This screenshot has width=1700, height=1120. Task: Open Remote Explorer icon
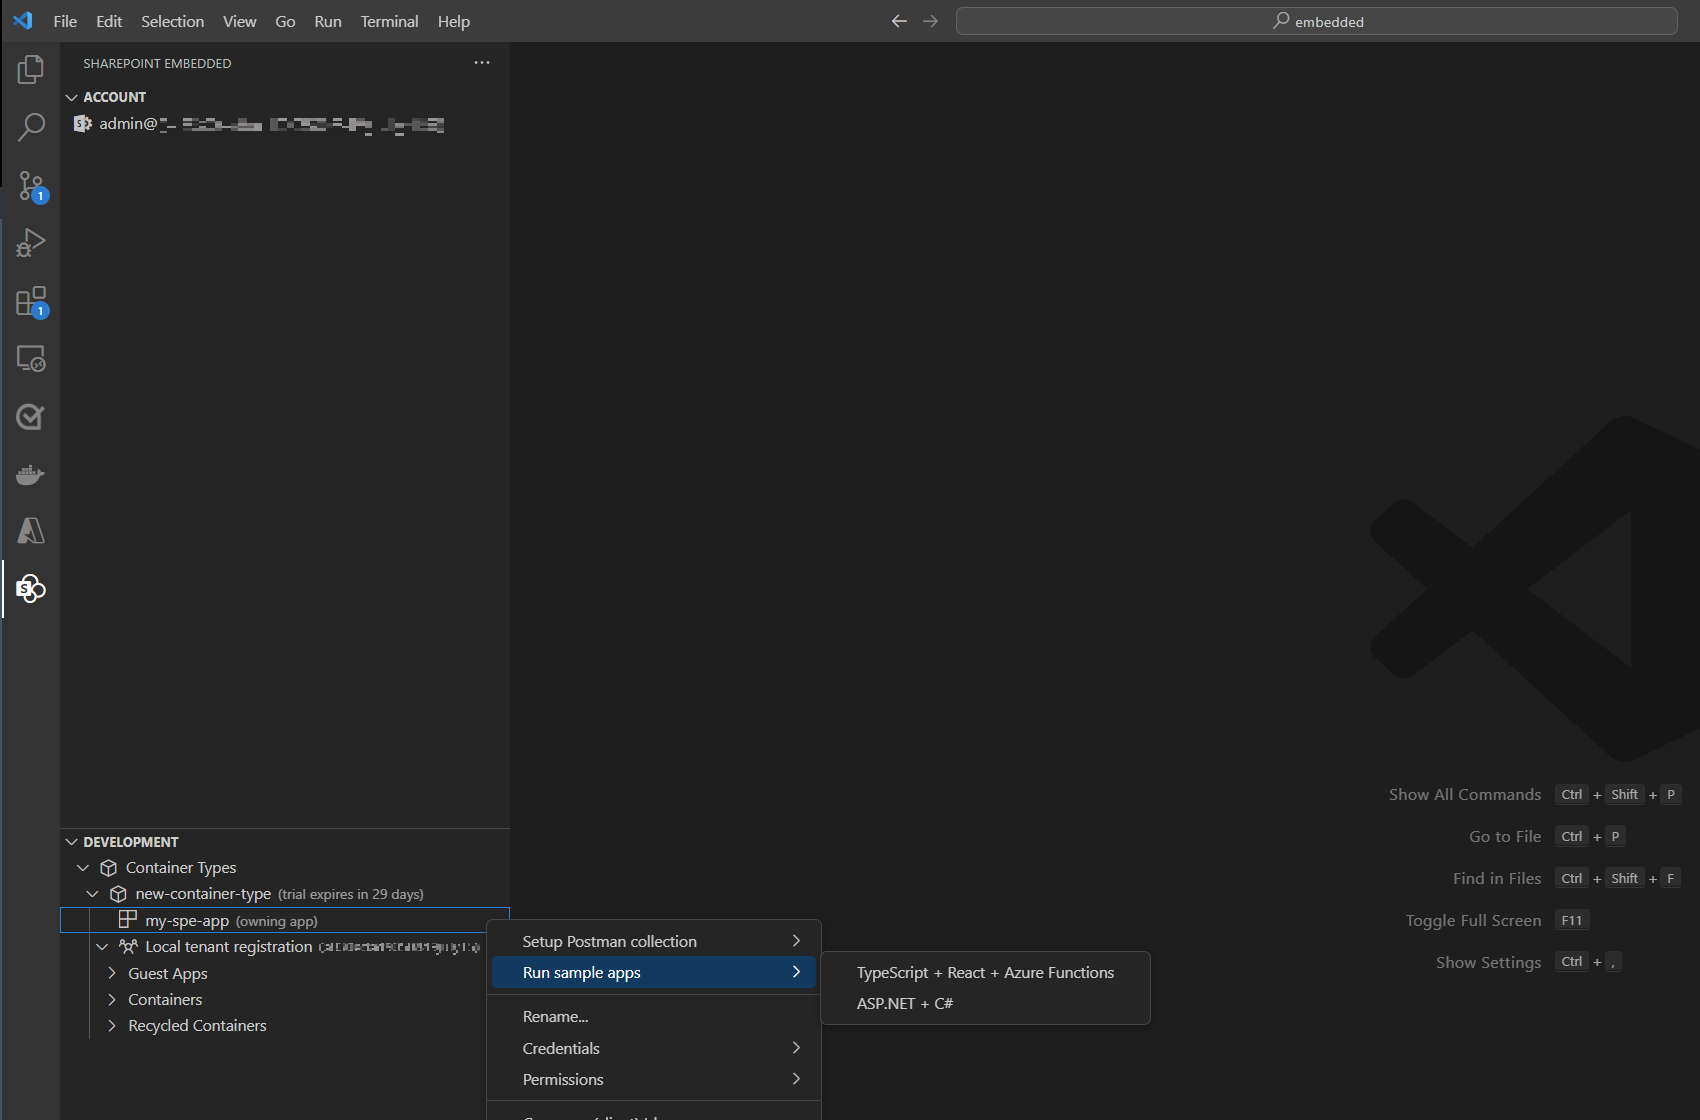[31, 359]
